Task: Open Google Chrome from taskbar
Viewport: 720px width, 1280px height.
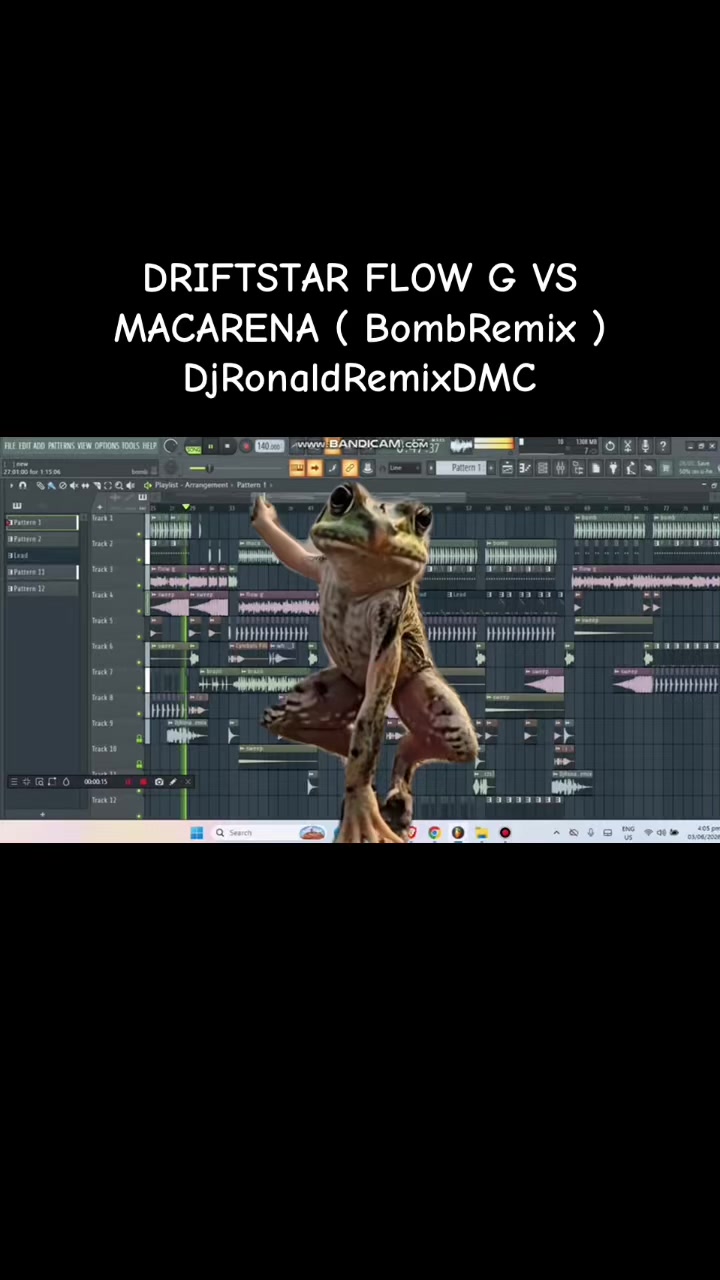Action: click(x=434, y=832)
